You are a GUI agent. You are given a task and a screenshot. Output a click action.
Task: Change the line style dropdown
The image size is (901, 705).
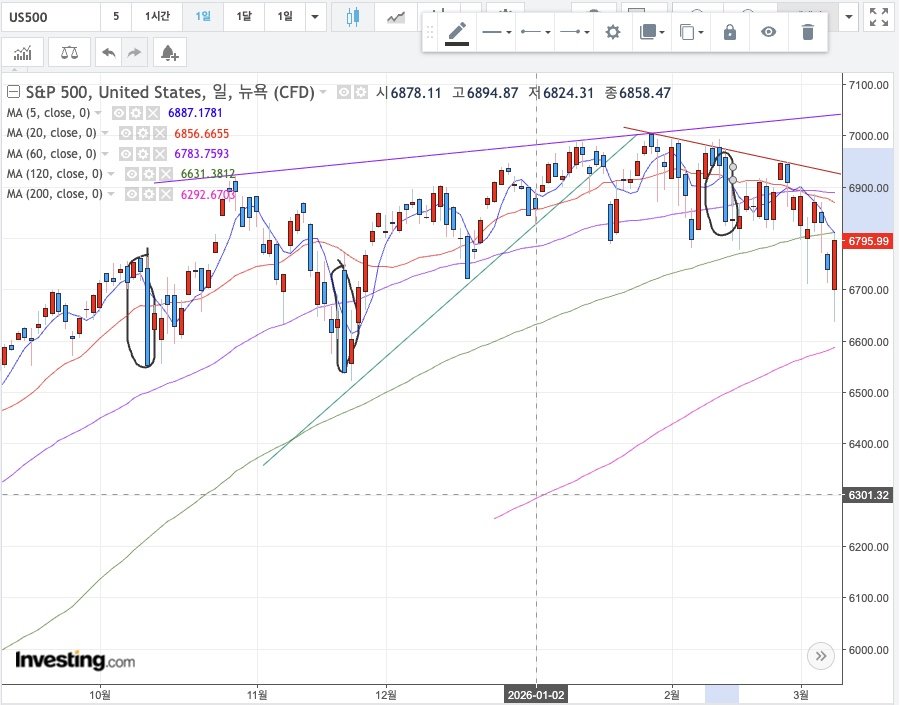(496, 32)
